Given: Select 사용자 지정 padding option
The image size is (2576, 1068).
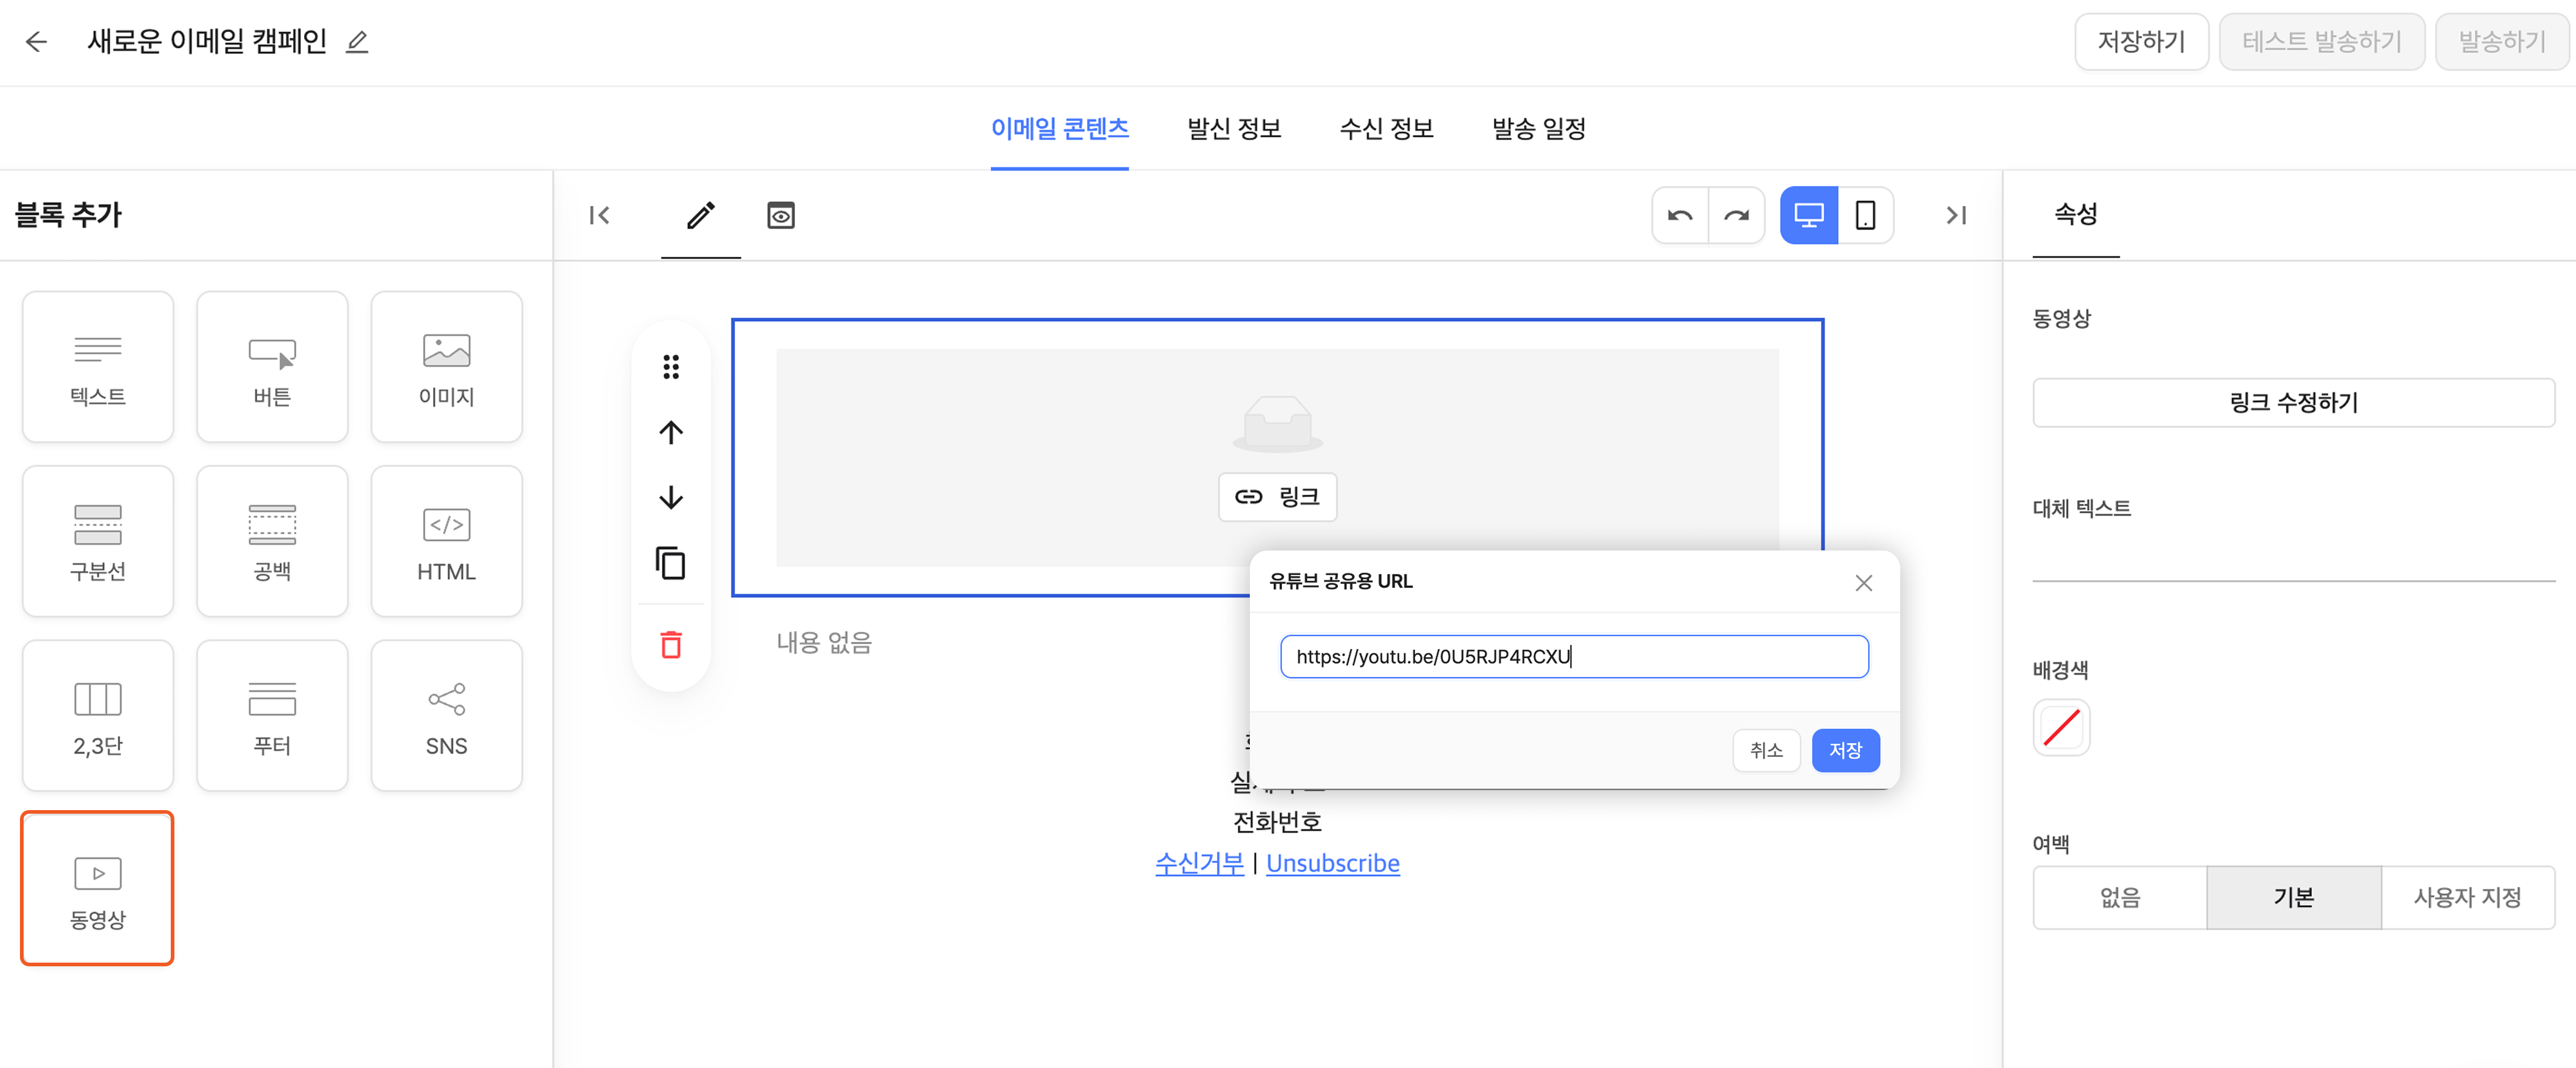Looking at the screenshot, I should [x=2467, y=897].
